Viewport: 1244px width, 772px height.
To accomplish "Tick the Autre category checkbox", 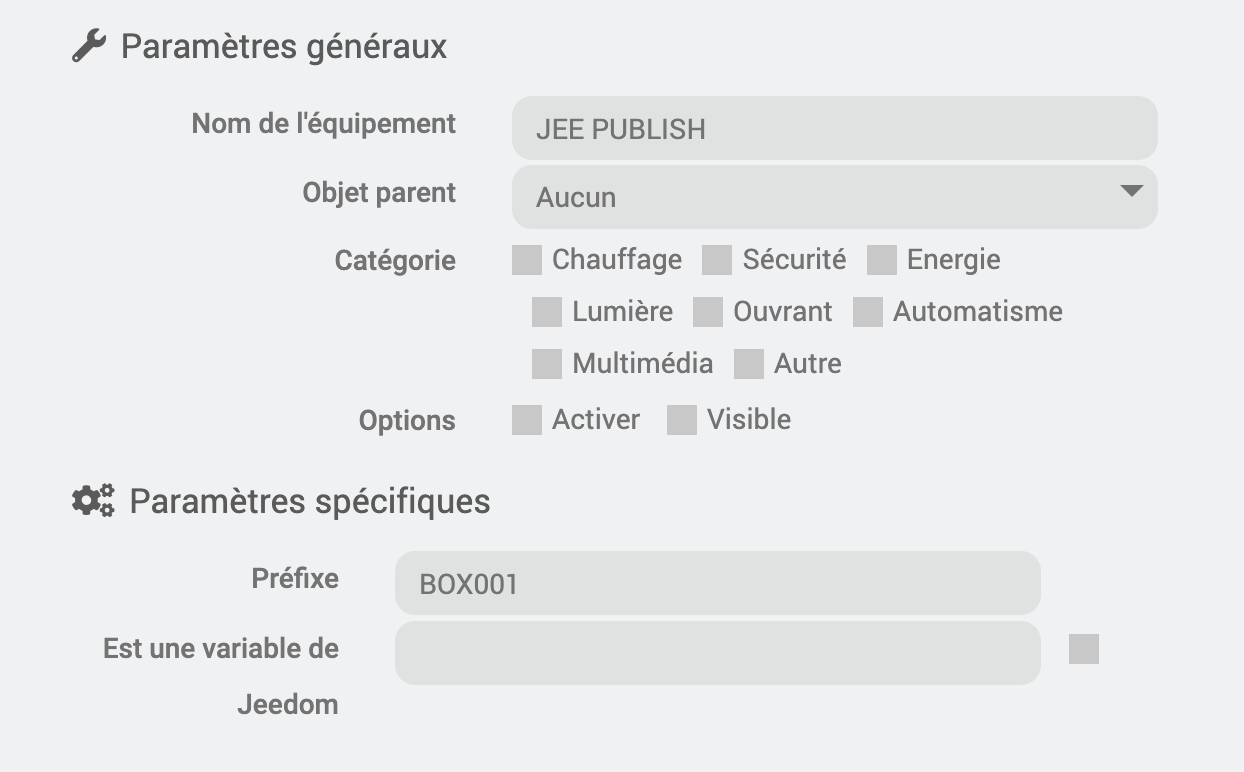I will pyautogui.click(x=749, y=364).
